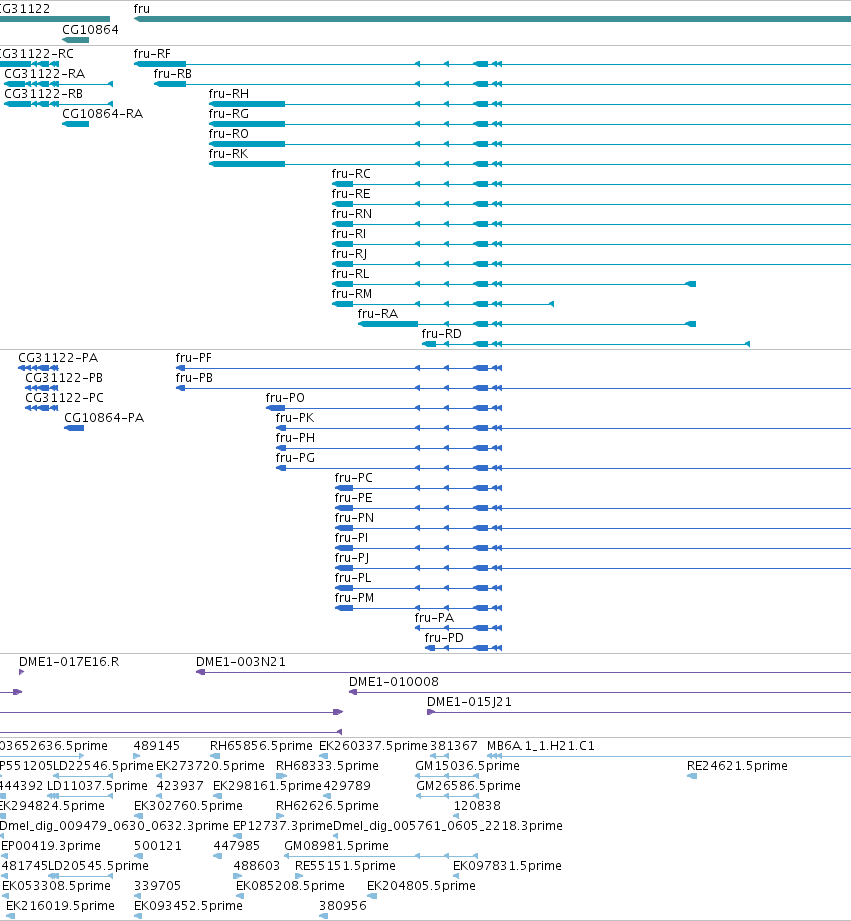Screen dimensions: 851x921
Task: Open the "MB6A.1_1.H21.C1" feature label
Action: pos(541,745)
